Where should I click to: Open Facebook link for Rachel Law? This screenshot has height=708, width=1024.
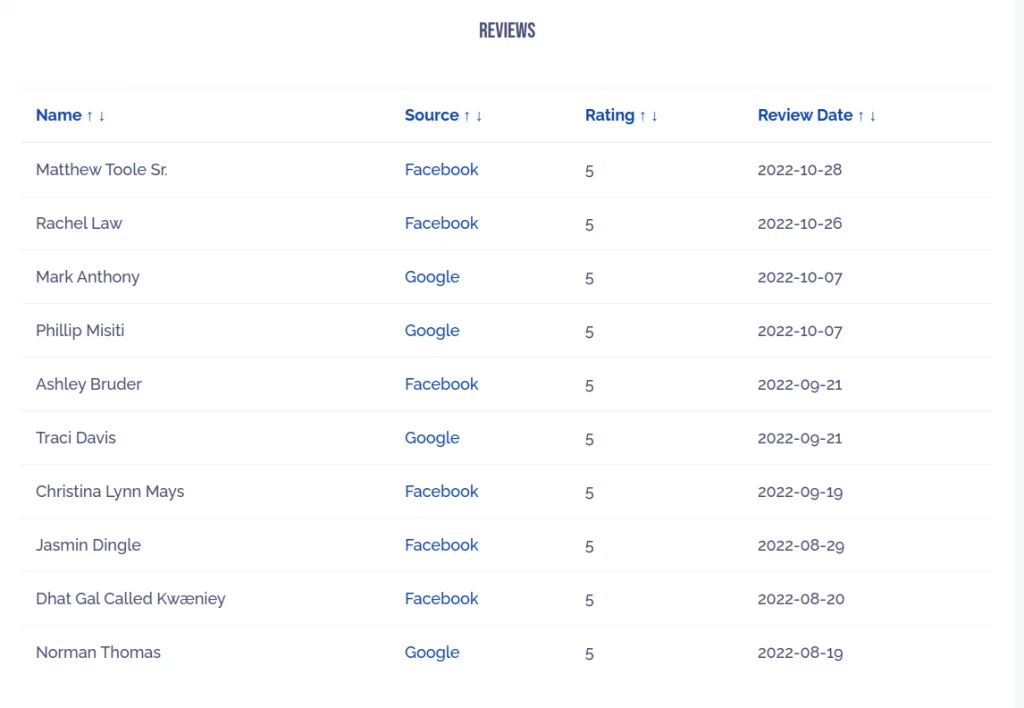pyautogui.click(x=441, y=223)
